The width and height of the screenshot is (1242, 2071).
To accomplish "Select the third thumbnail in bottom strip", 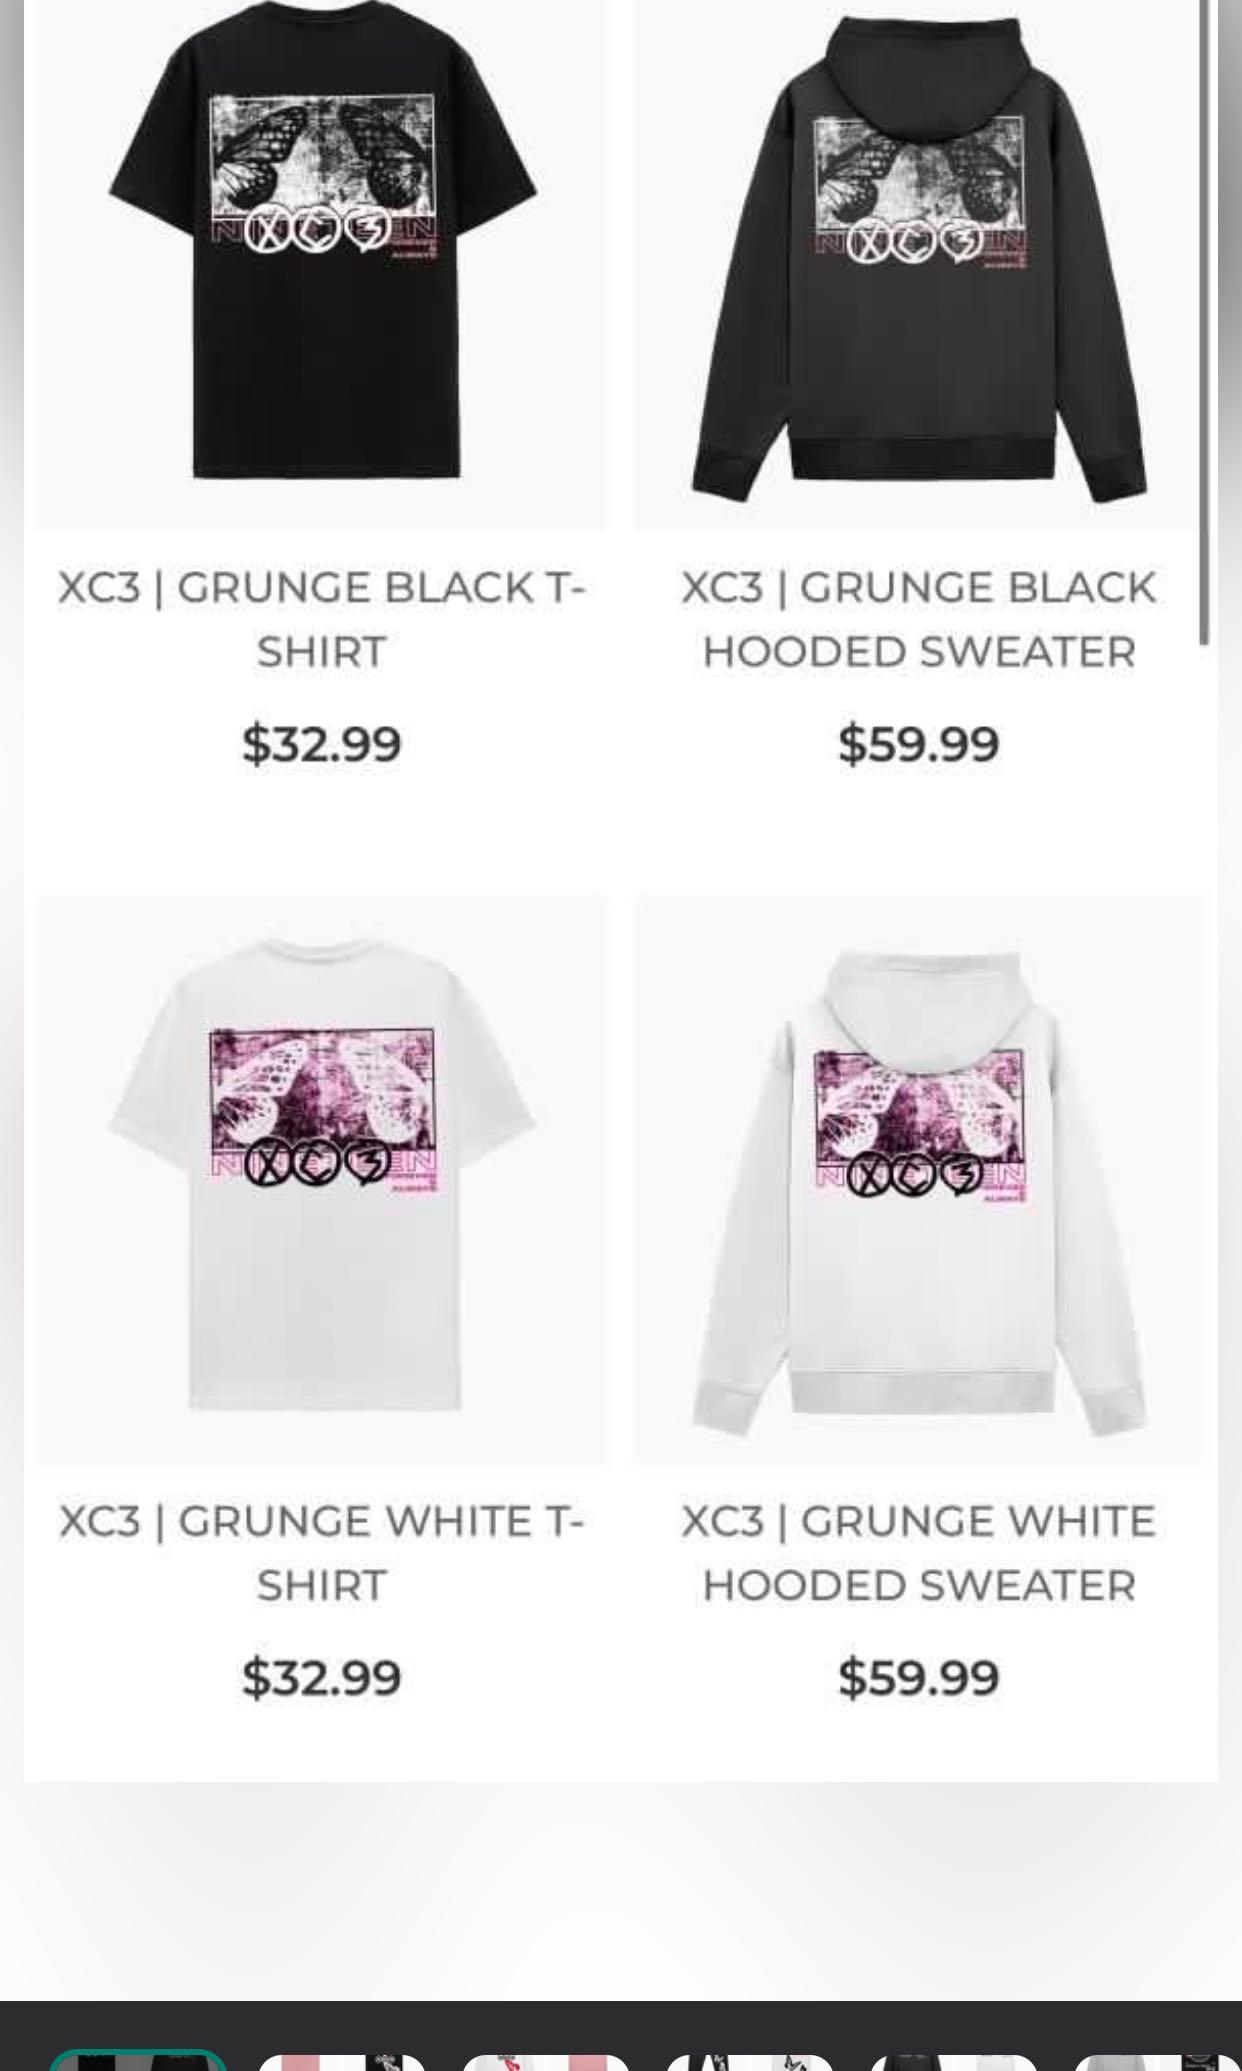I will pyautogui.click(x=546, y=2061).
